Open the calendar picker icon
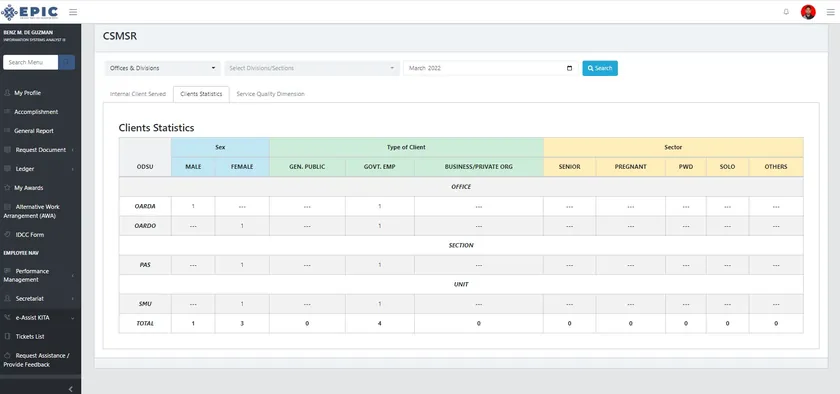The width and height of the screenshot is (840, 394). [x=569, y=68]
